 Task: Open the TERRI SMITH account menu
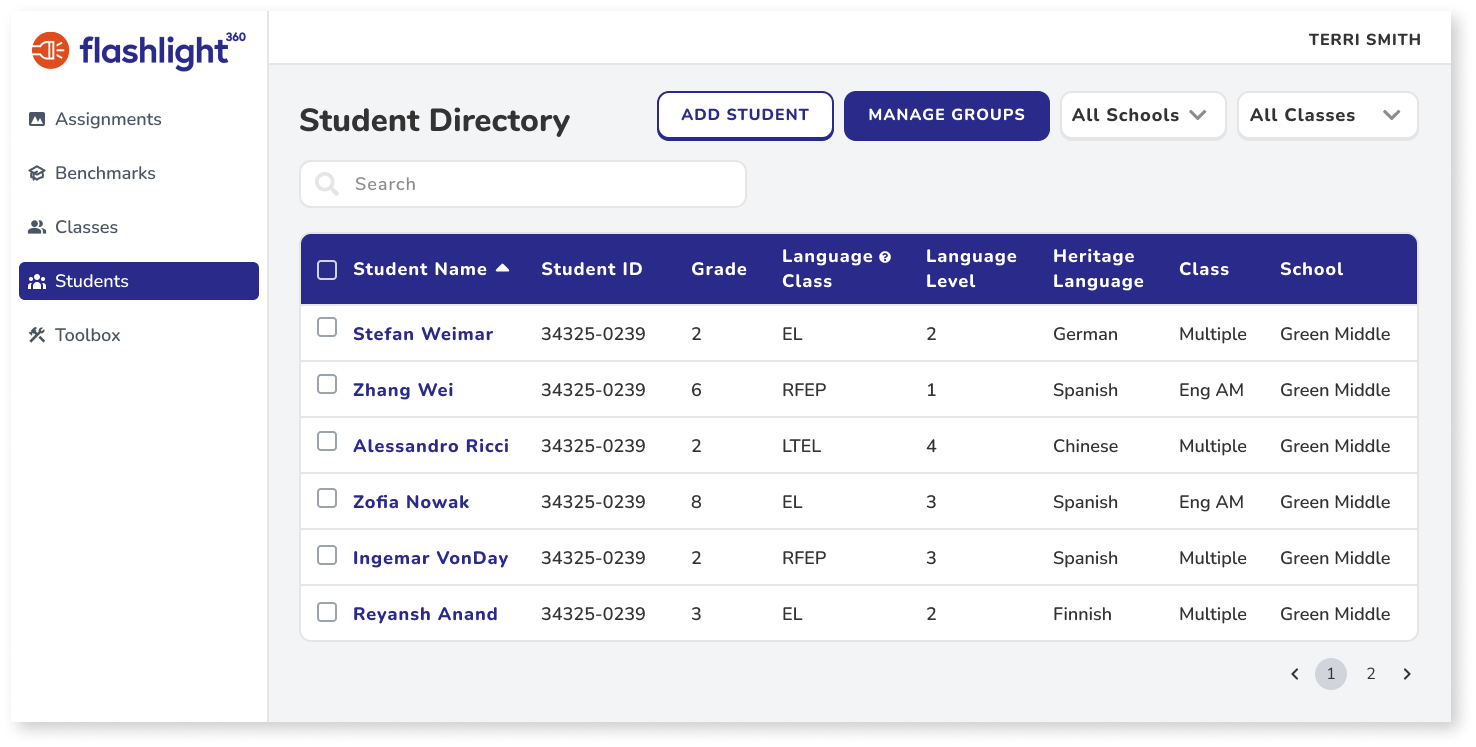click(1365, 40)
